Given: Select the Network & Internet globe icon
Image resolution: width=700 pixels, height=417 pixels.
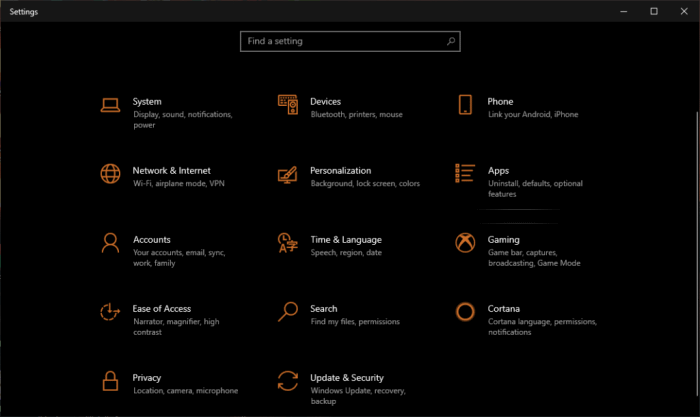Looking at the screenshot, I should [x=110, y=174].
